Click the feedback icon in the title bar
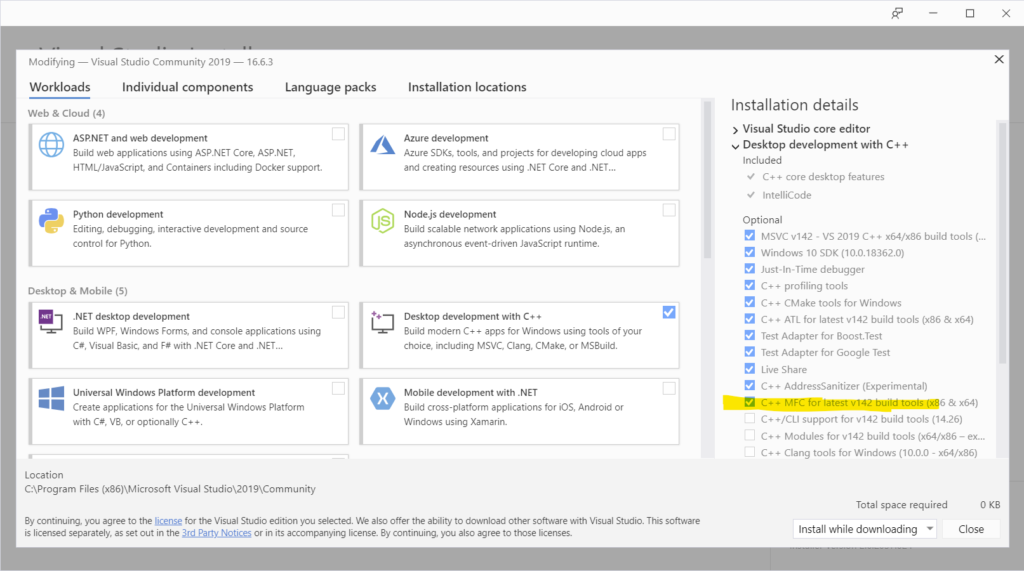 click(x=897, y=13)
